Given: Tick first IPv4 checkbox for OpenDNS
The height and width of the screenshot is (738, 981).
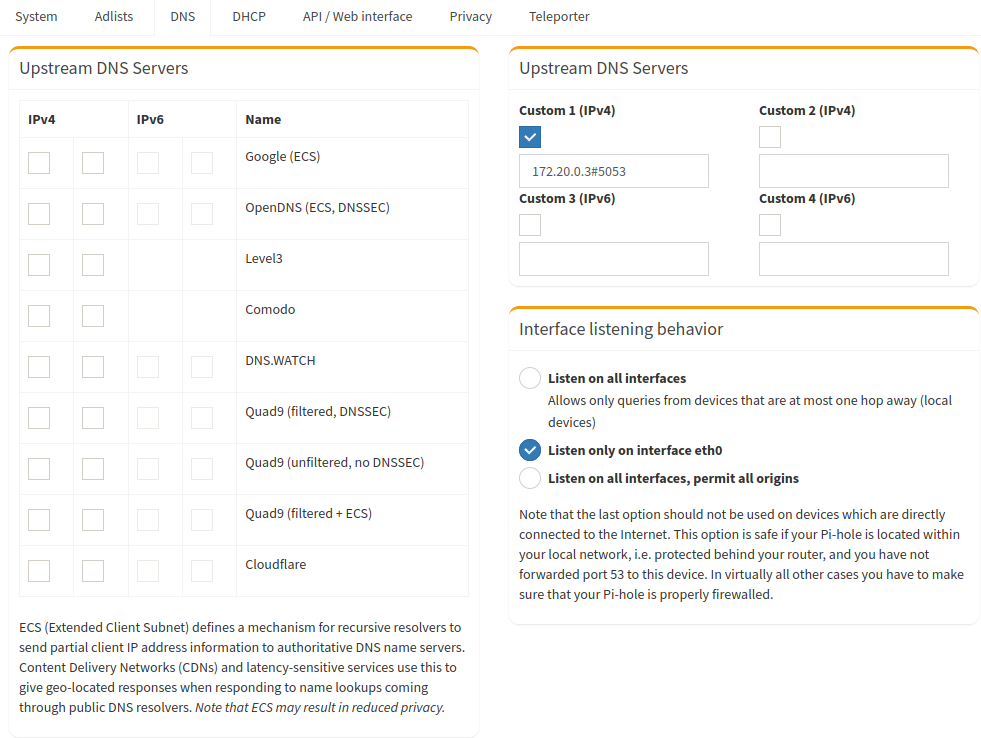Looking at the screenshot, I should tap(39, 214).
